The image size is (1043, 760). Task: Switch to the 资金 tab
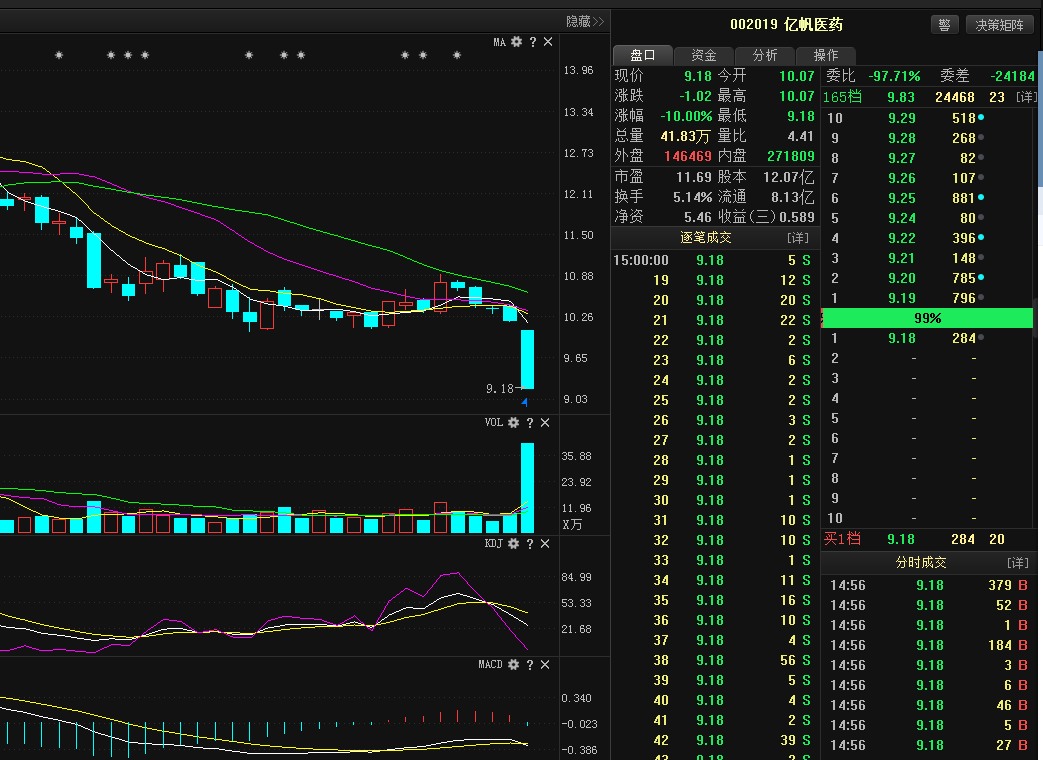tap(704, 55)
